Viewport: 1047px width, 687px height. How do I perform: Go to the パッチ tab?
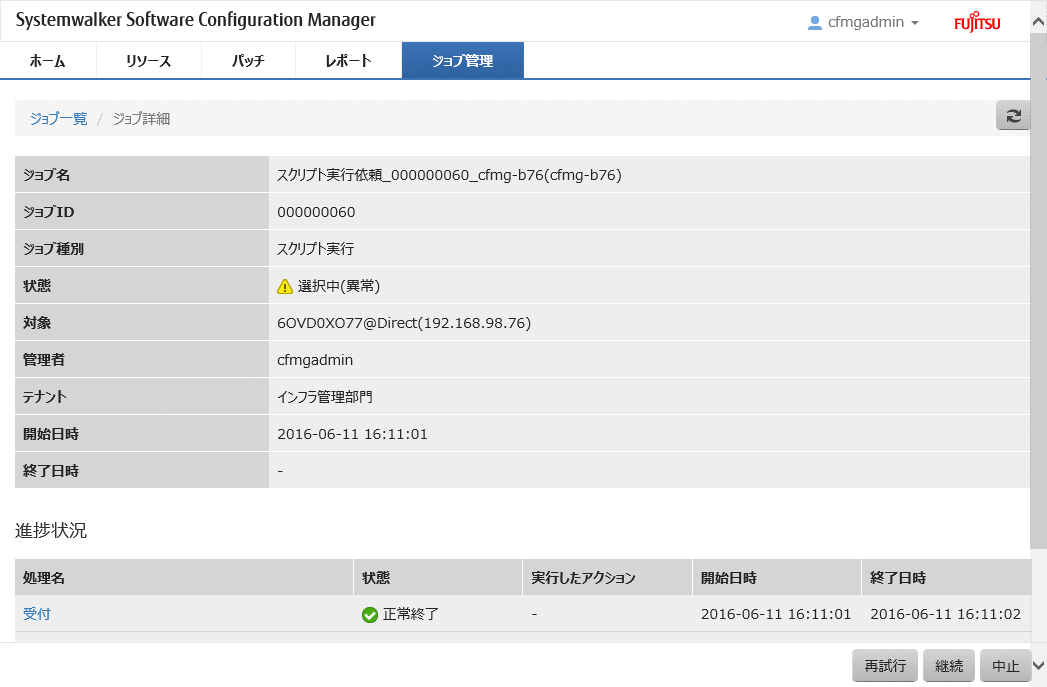tap(248, 61)
